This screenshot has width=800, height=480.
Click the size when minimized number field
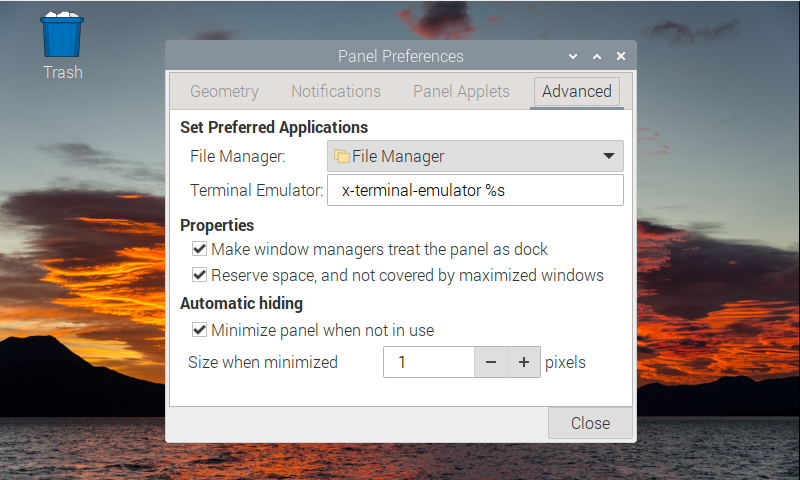tap(428, 362)
